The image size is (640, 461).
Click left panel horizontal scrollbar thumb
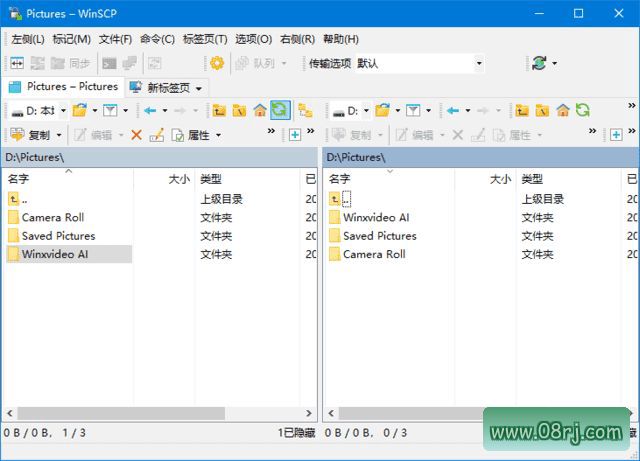tap(121, 413)
